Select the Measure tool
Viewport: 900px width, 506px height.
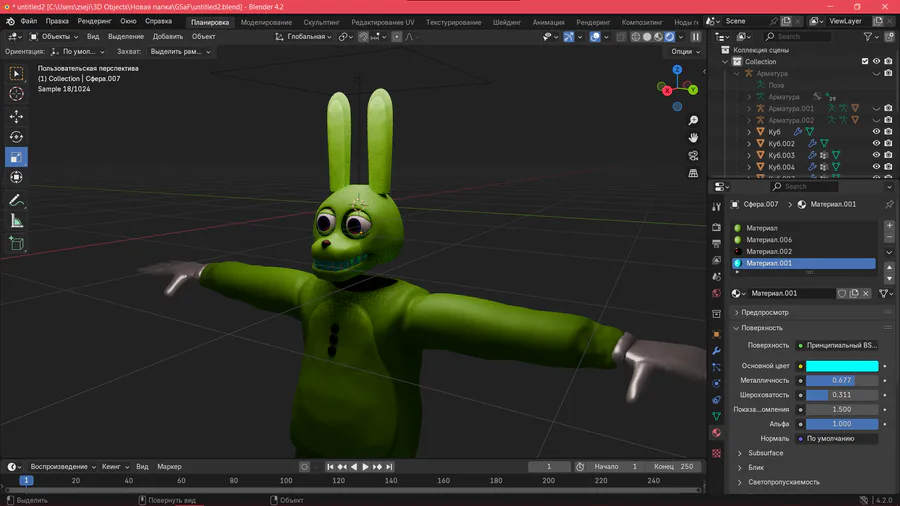point(16,221)
